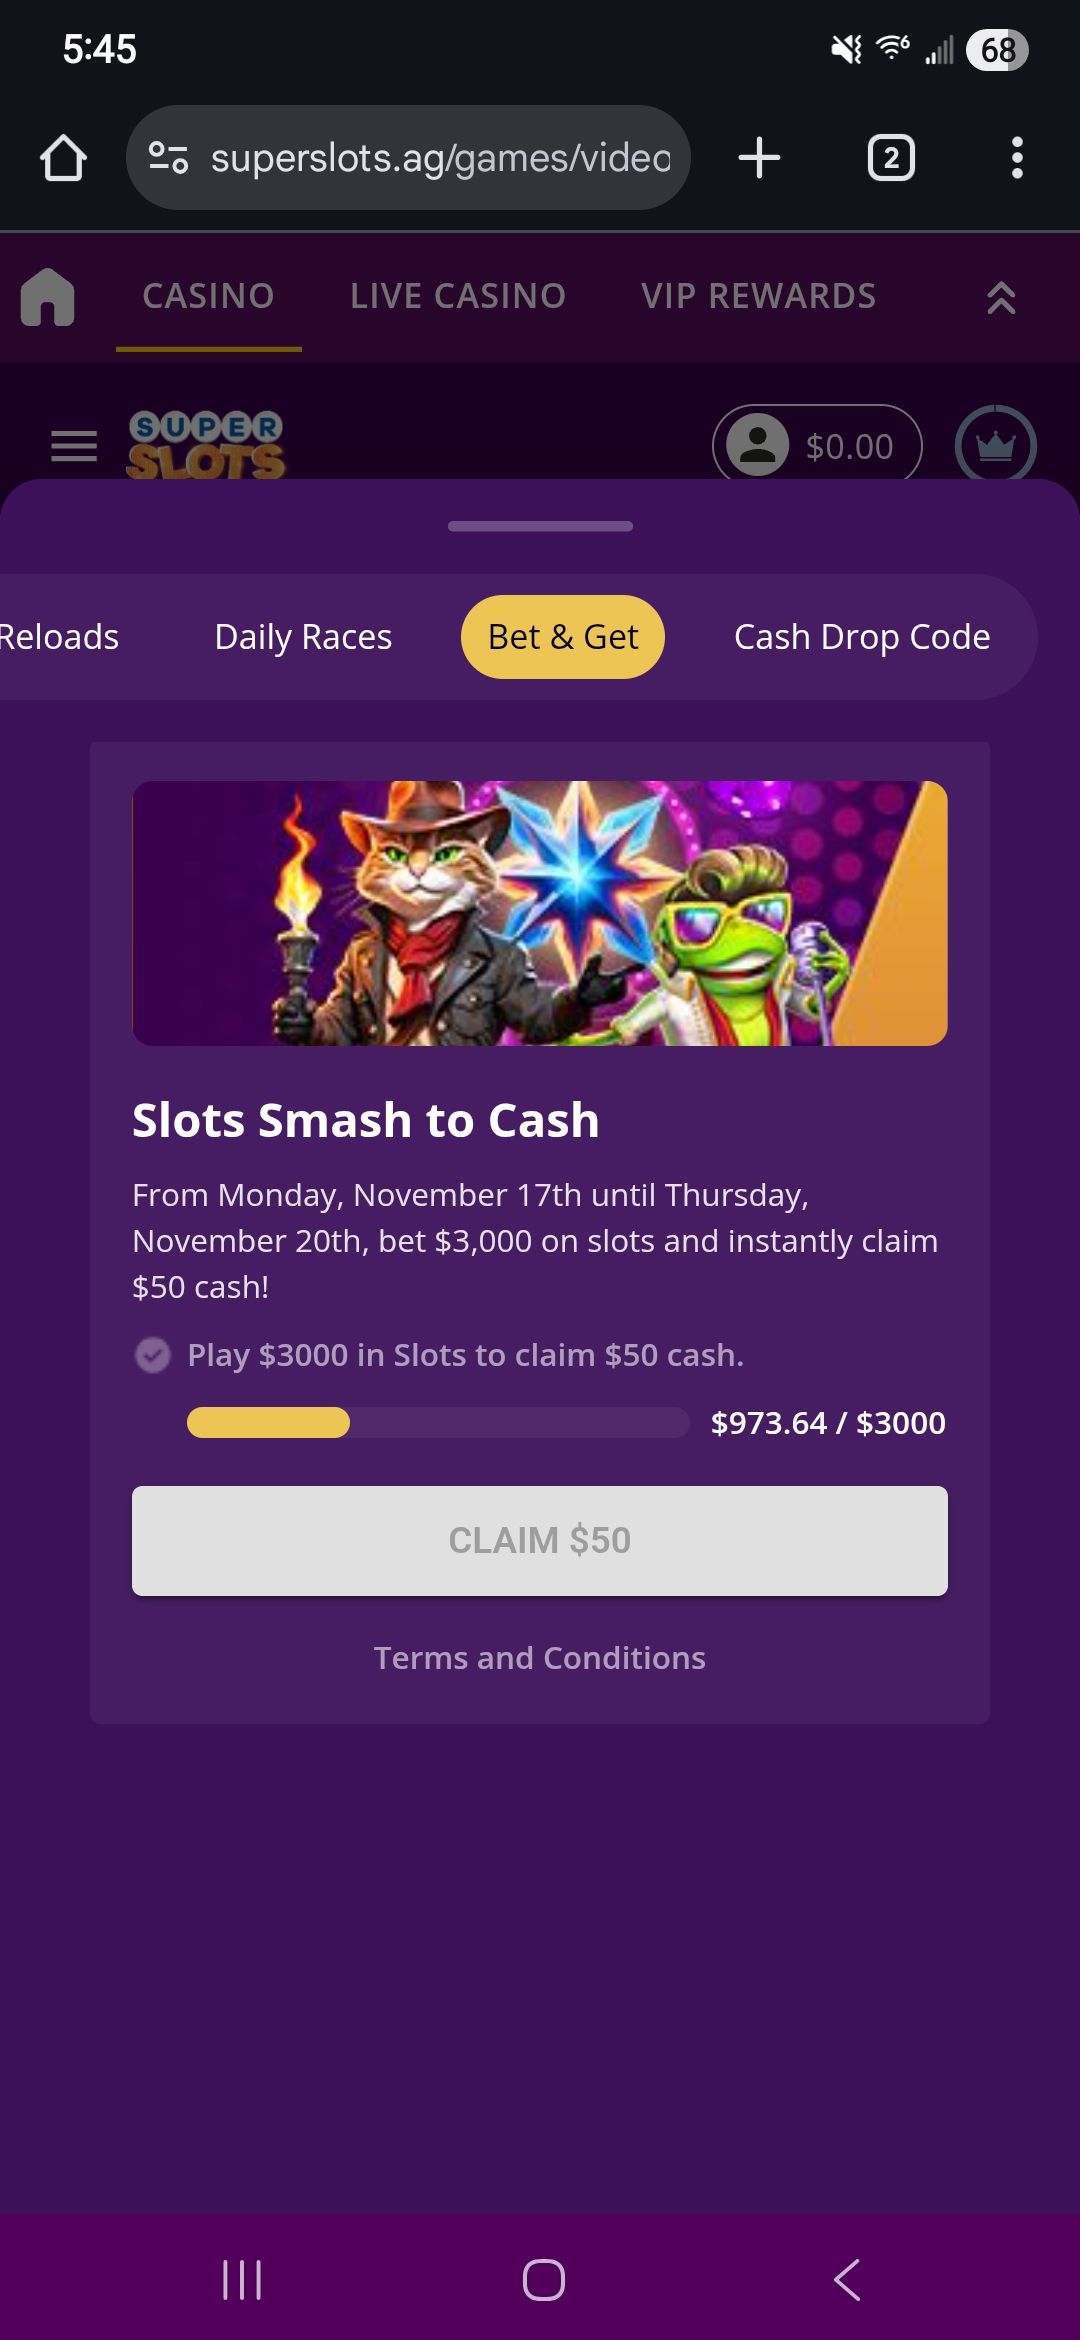Open the tab switcher showing 2 tabs

click(x=890, y=158)
